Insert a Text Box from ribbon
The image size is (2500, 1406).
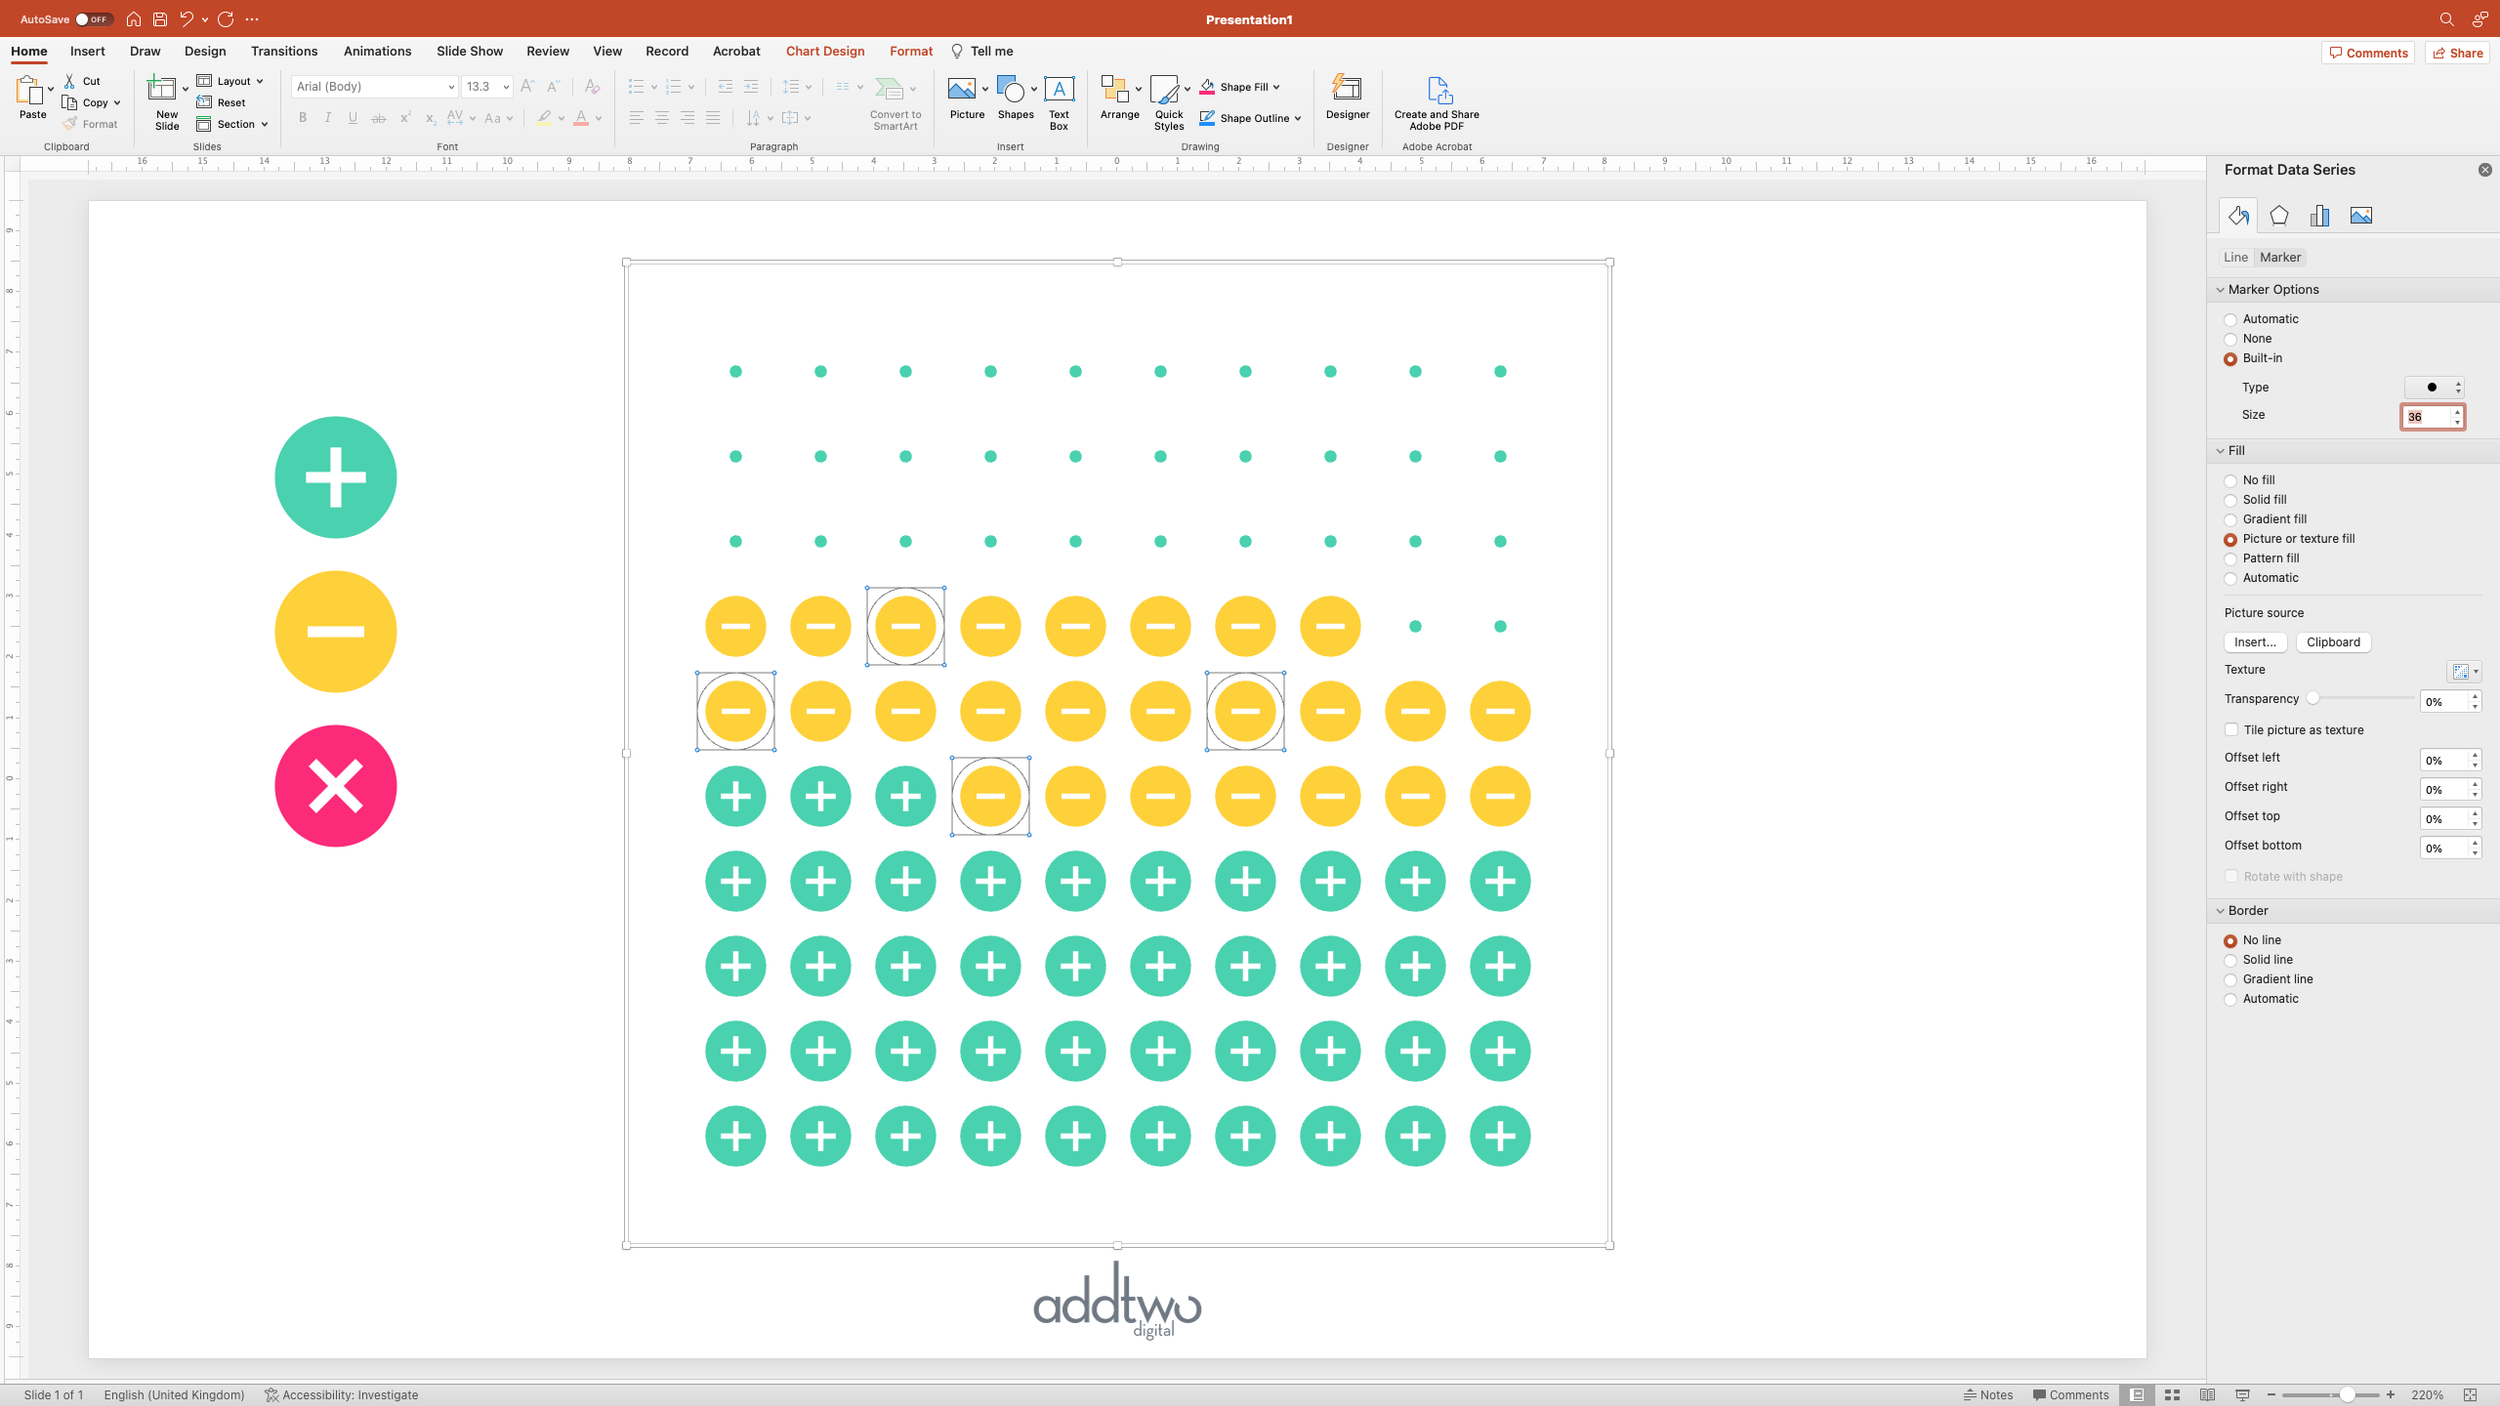[1058, 101]
